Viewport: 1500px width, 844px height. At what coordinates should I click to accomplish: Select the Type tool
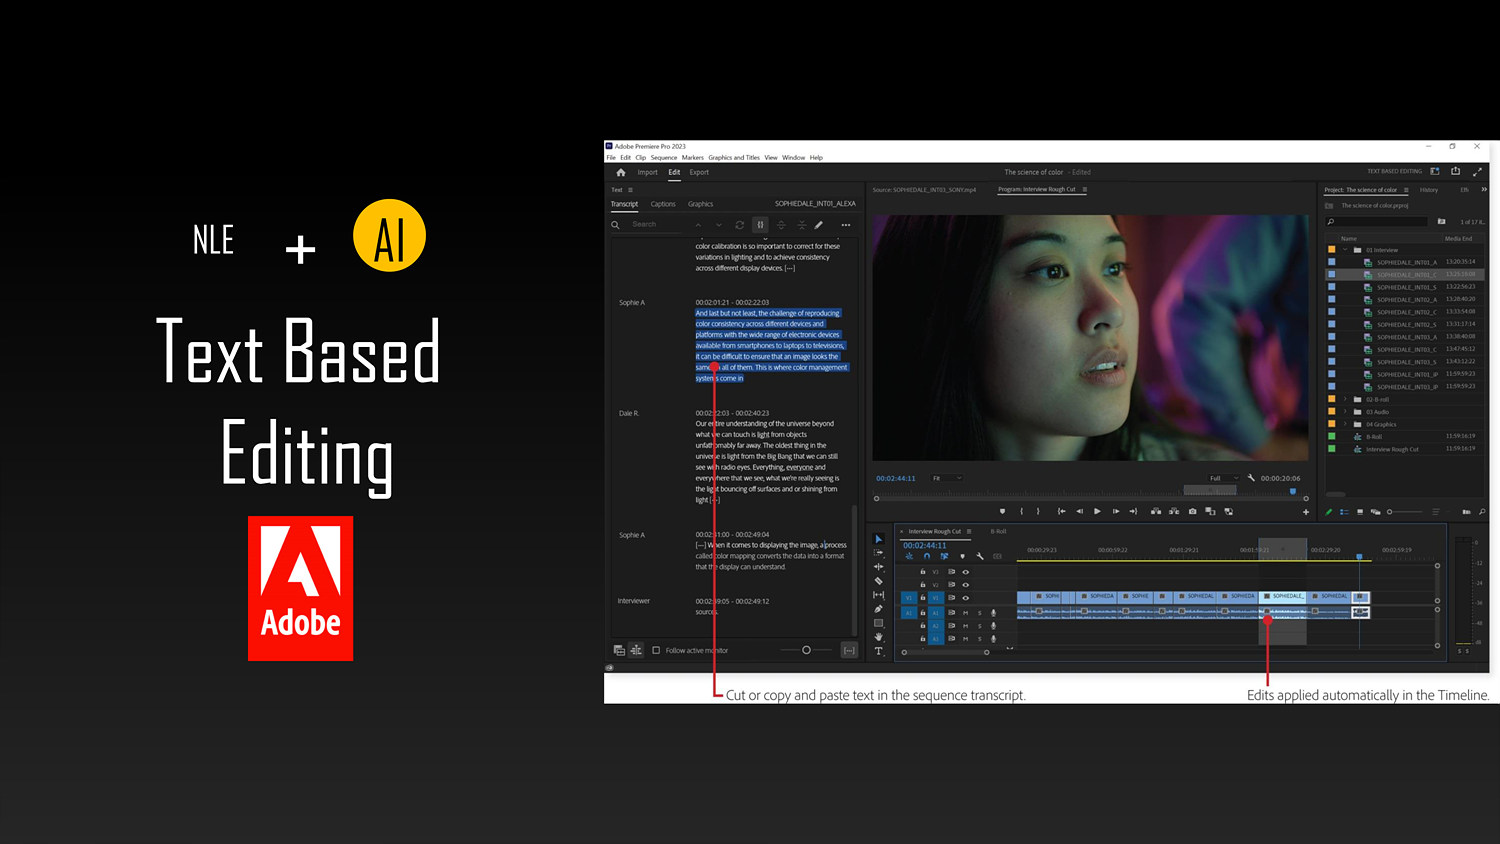point(879,651)
